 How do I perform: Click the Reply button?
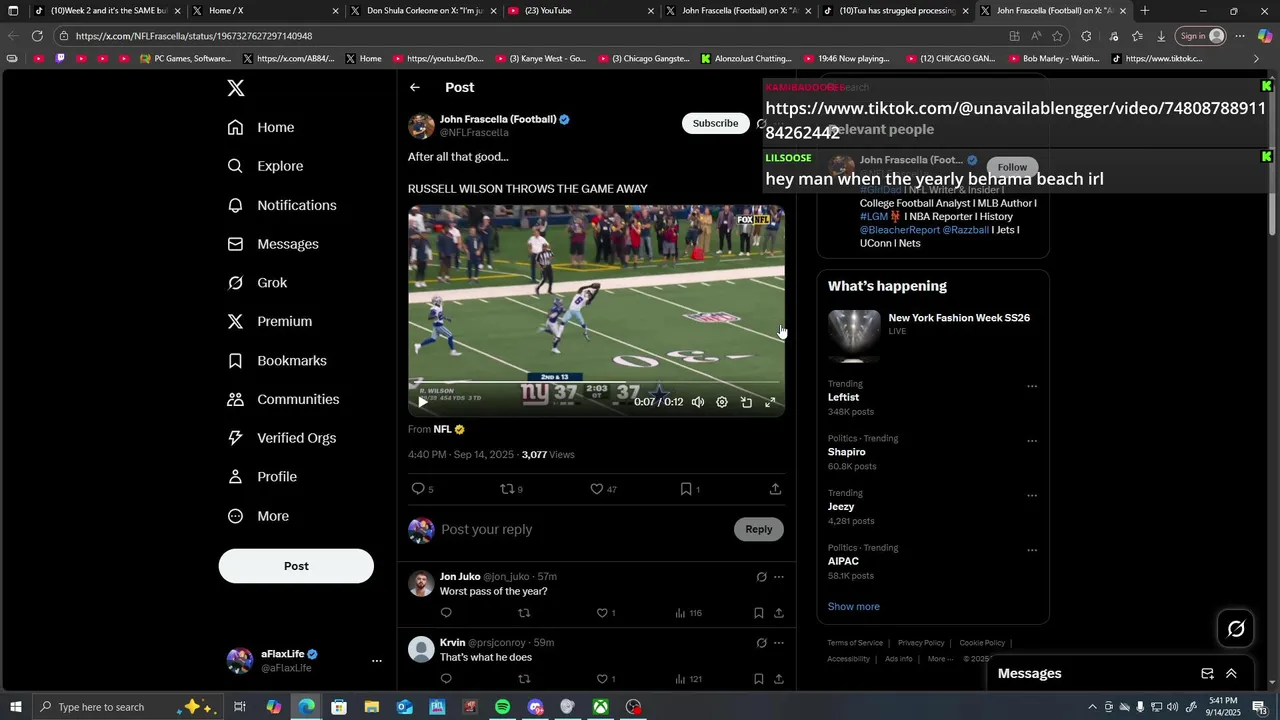(x=759, y=529)
